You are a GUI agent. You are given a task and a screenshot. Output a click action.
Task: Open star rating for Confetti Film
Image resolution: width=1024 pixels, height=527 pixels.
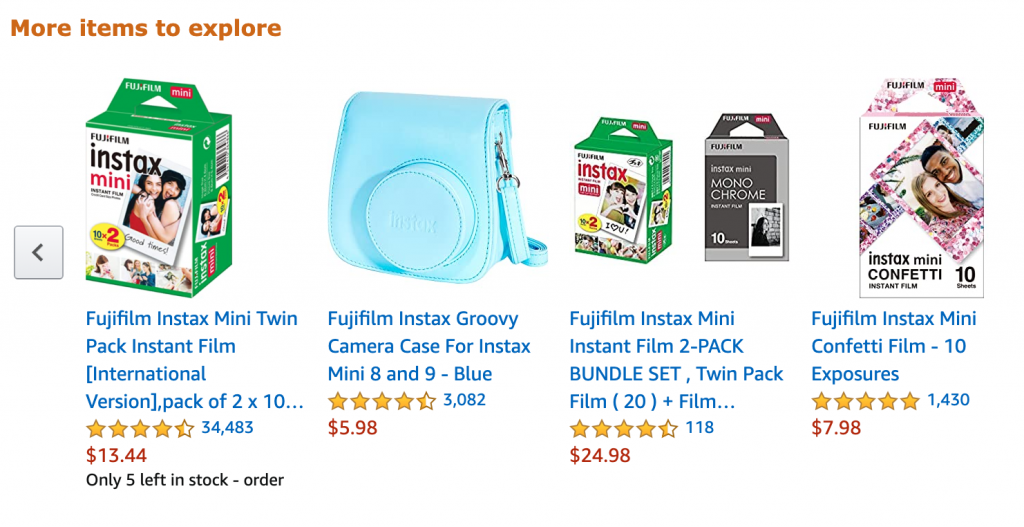[865, 401]
